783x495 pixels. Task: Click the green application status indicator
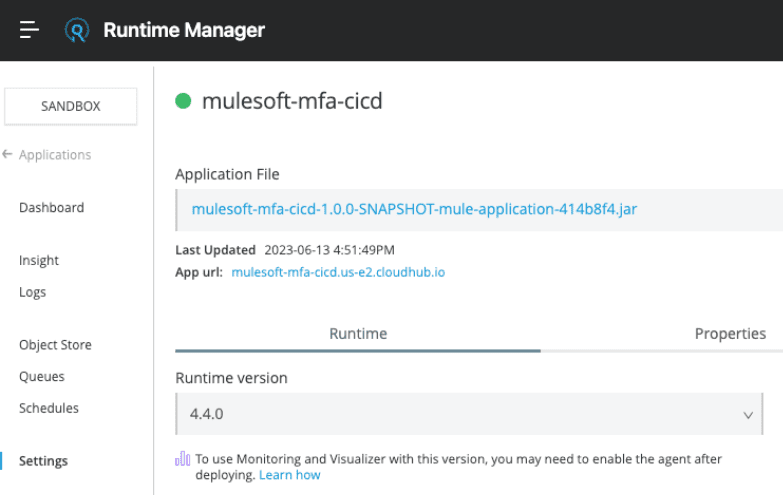pos(183,101)
